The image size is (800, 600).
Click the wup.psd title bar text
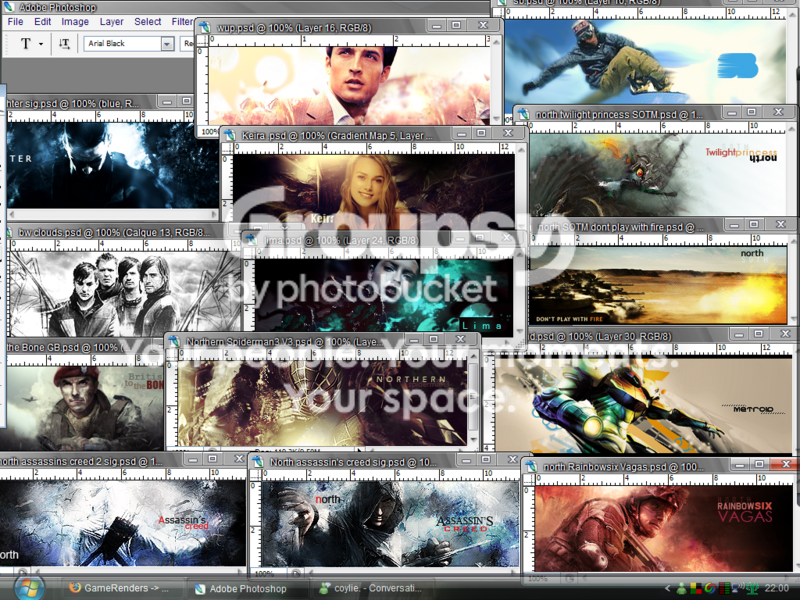pyautogui.click(x=294, y=28)
